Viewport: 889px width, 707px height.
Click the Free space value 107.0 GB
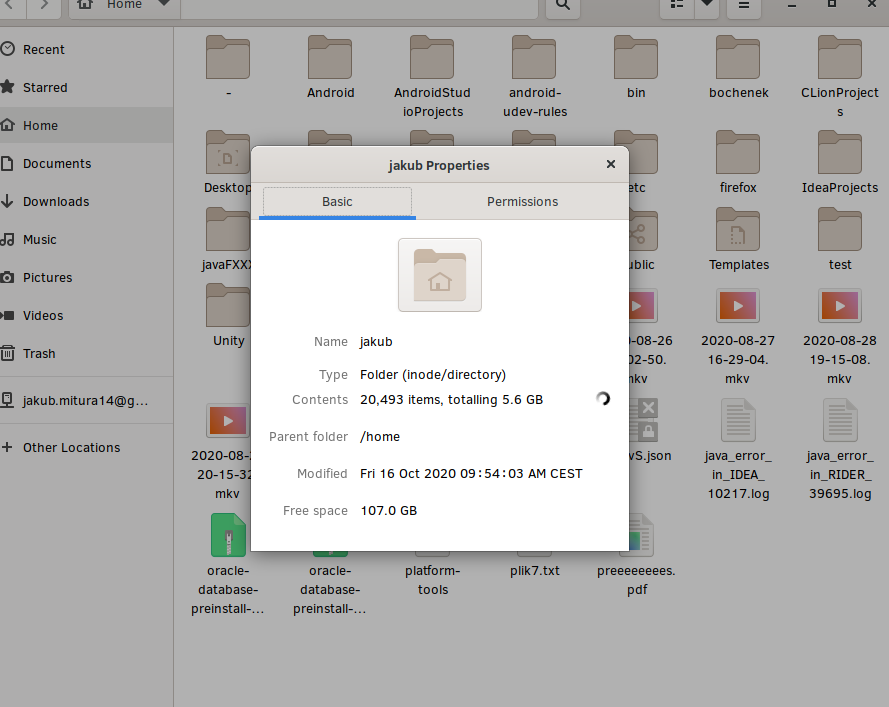(388, 511)
